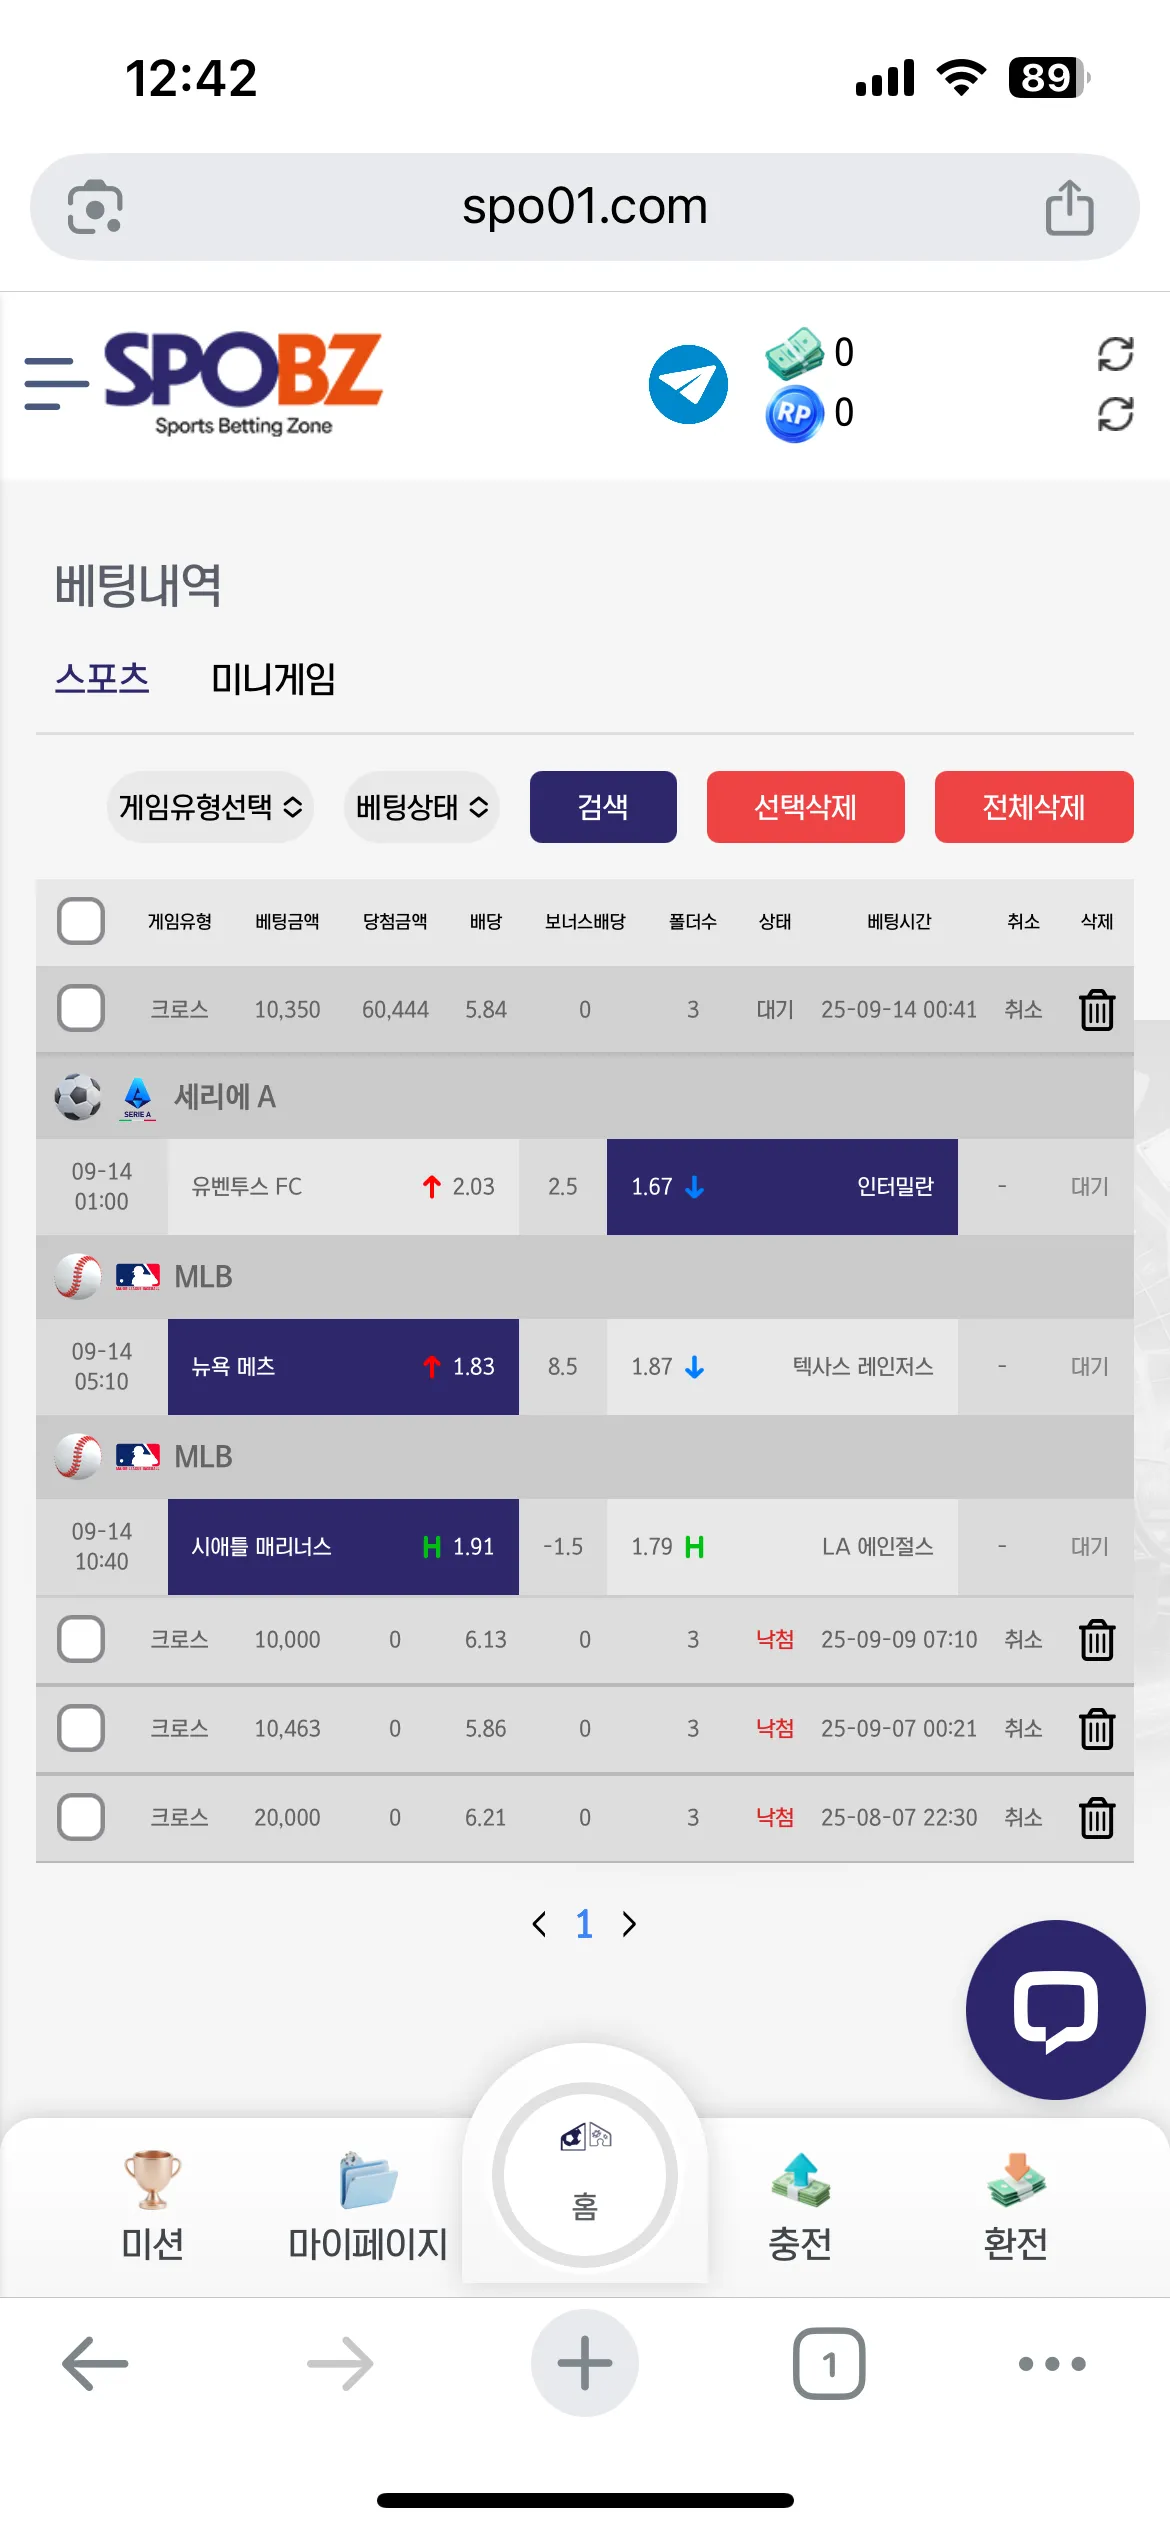Viewport: 1170px width, 2532px height.
Task: Tap the spo01.com address bar
Action: point(585,207)
